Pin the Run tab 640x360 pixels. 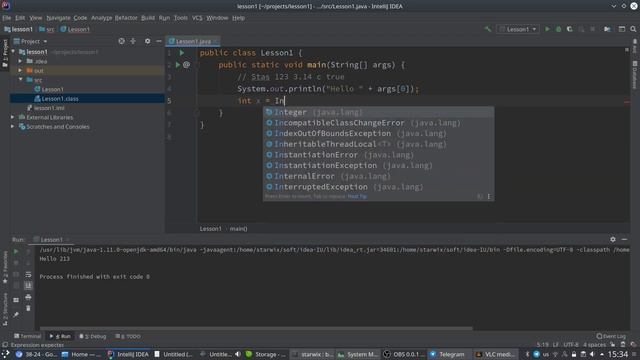[16, 315]
